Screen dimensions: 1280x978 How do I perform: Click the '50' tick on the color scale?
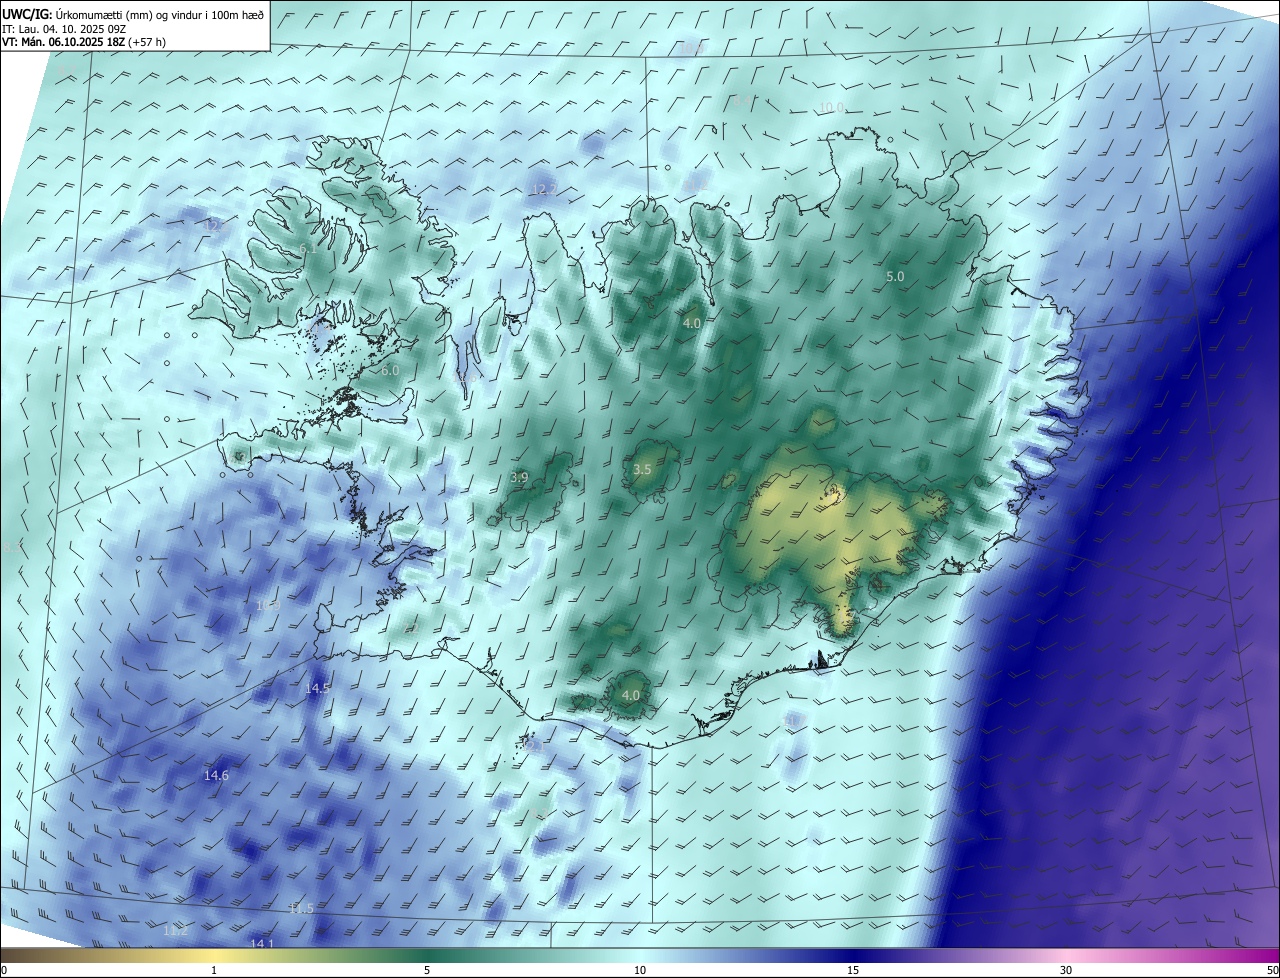pyautogui.click(x=1273, y=971)
